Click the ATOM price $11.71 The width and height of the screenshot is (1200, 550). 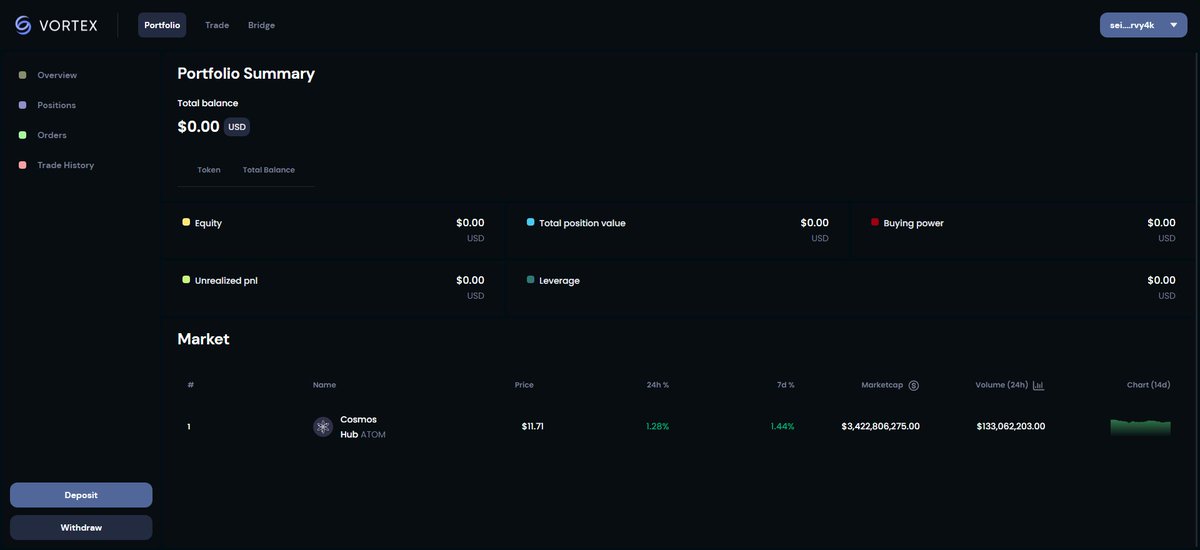pos(532,427)
